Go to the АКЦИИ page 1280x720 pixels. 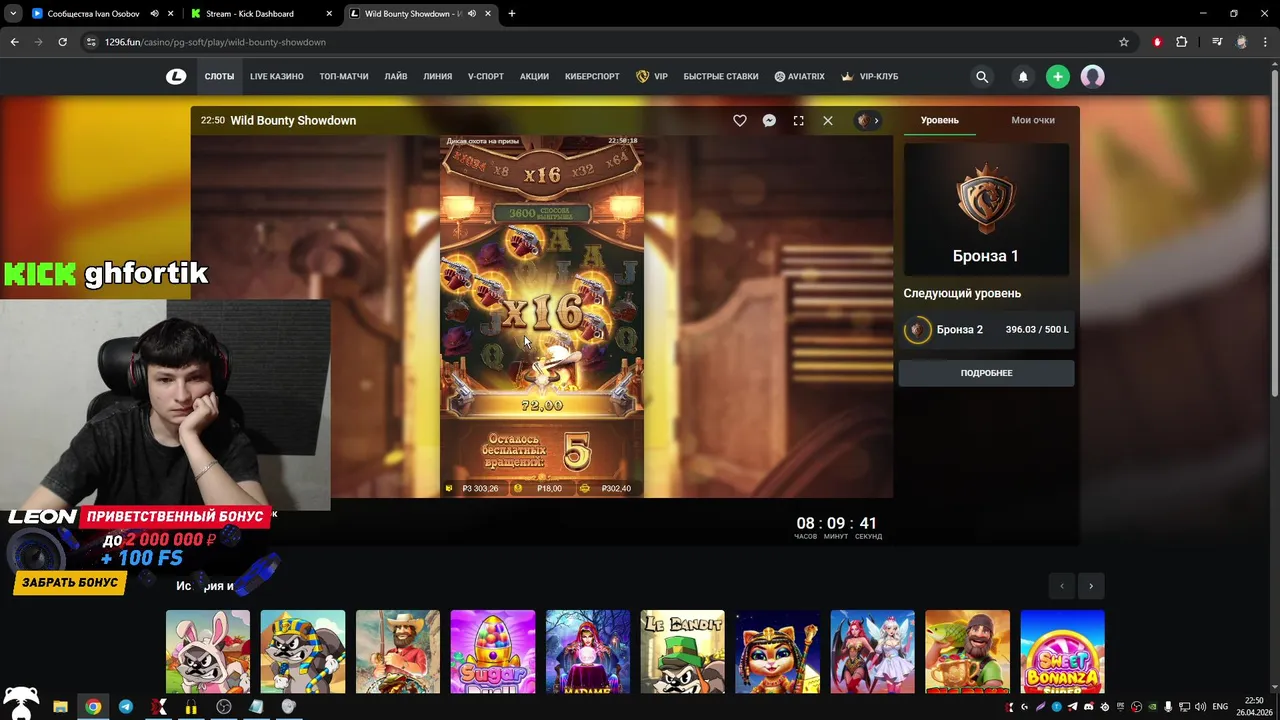point(534,76)
